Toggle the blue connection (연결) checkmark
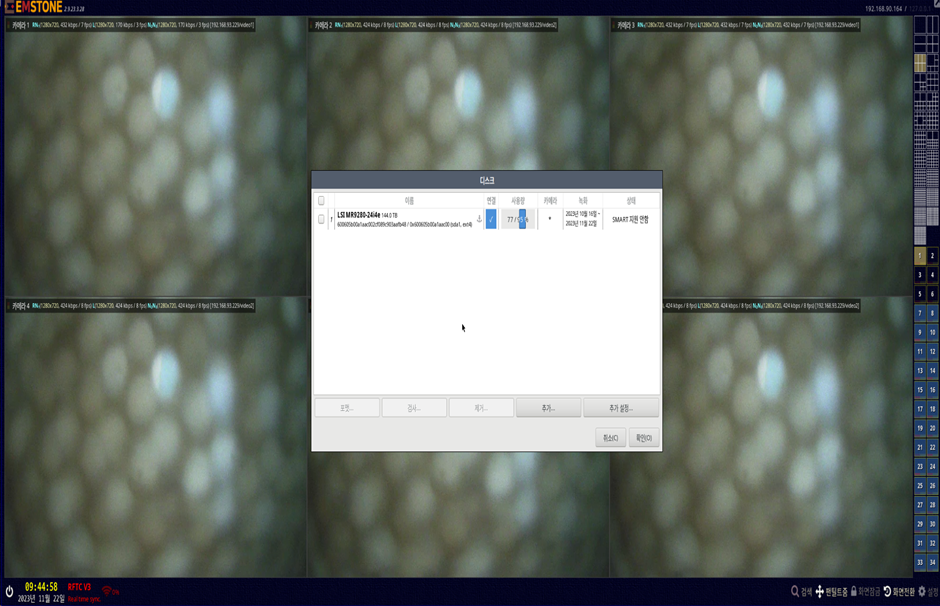The height and width of the screenshot is (606, 940). coord(491,219)
